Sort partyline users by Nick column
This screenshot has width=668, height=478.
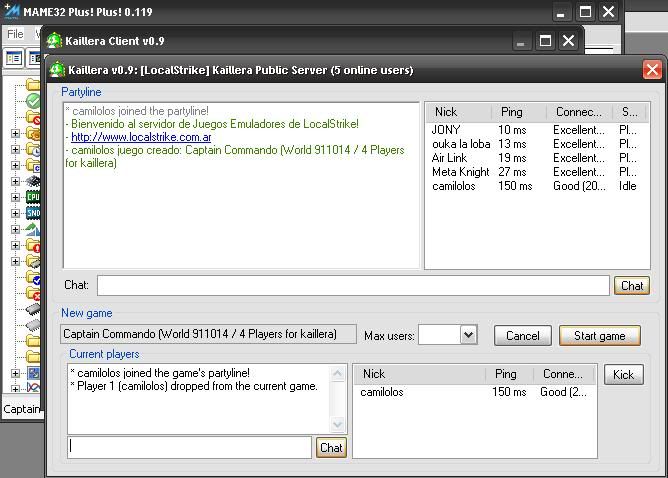point(458,112)
